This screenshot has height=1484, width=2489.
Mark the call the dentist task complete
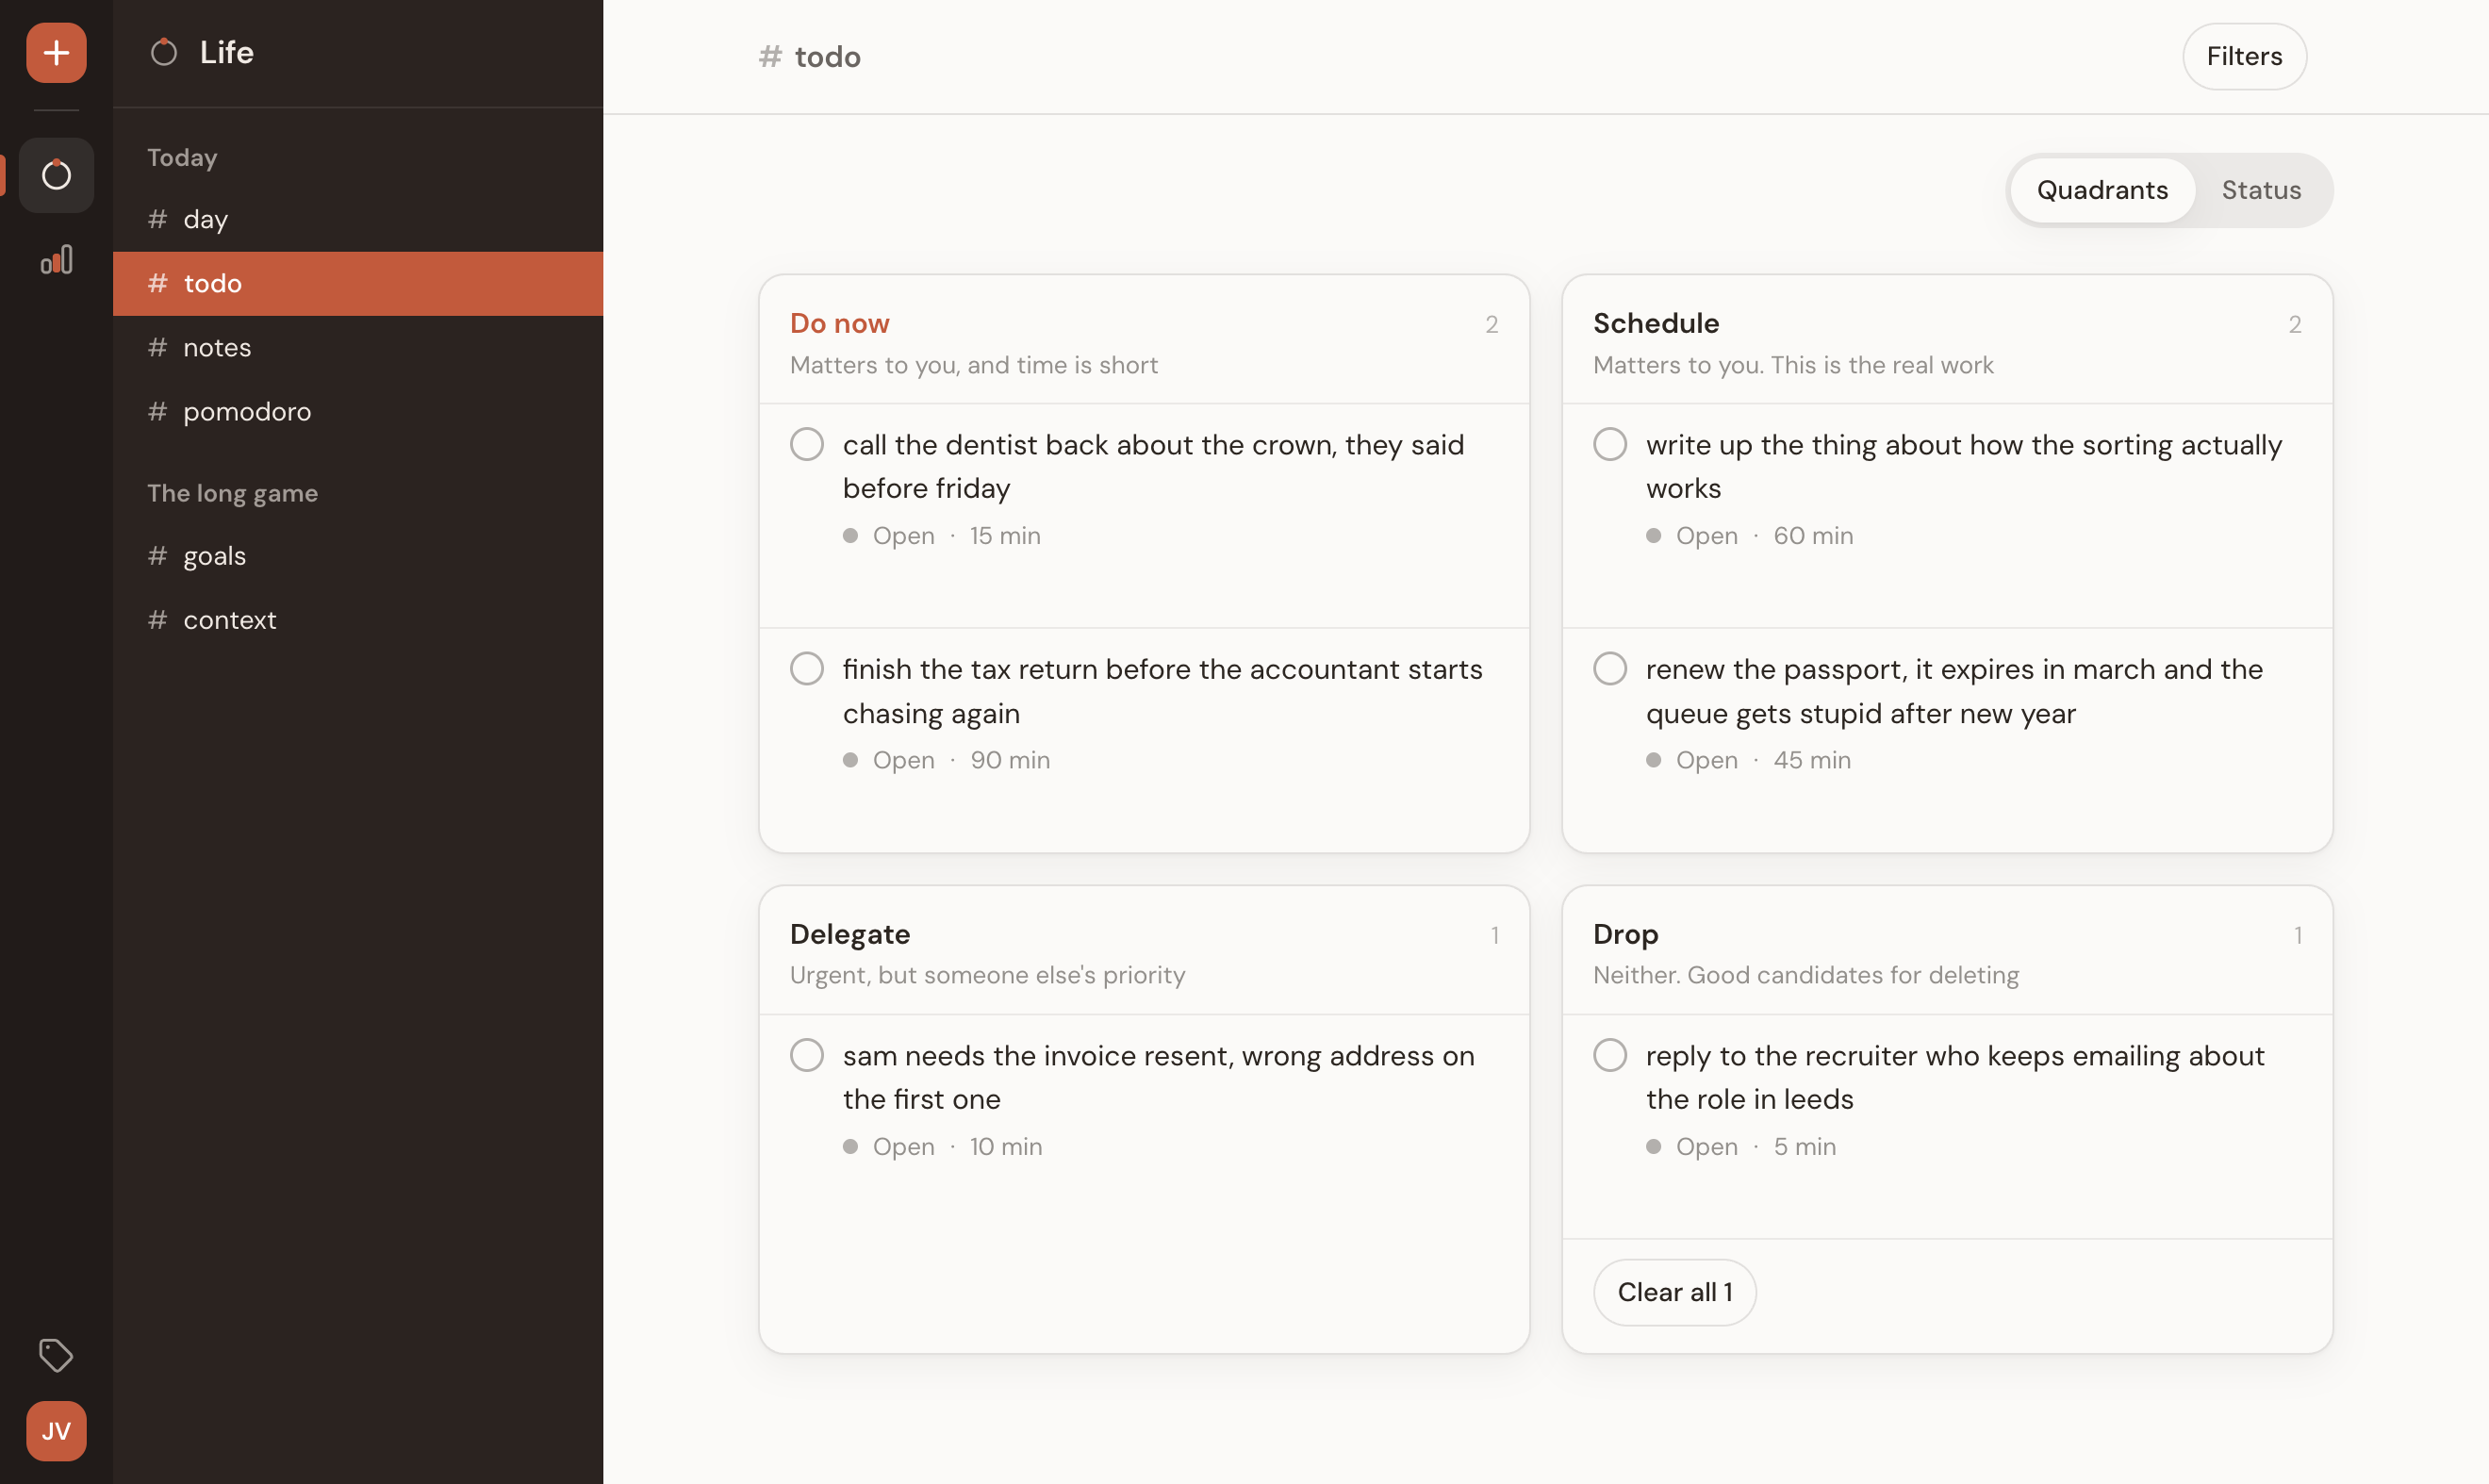(x=807, y=443)
